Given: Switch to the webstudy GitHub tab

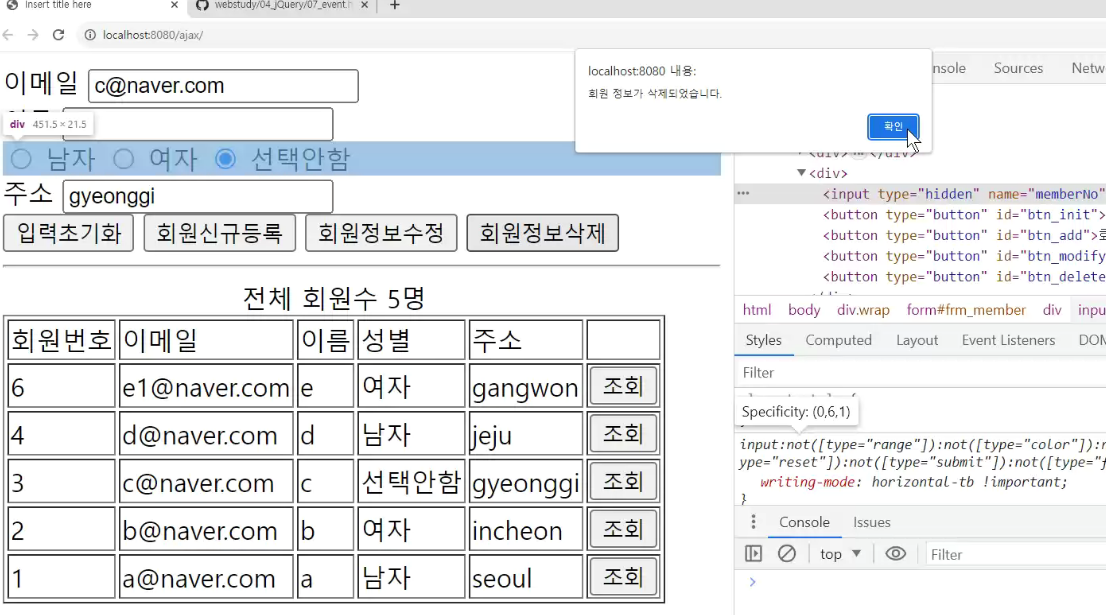Looking at the screenshot, I should pos(282,5).
